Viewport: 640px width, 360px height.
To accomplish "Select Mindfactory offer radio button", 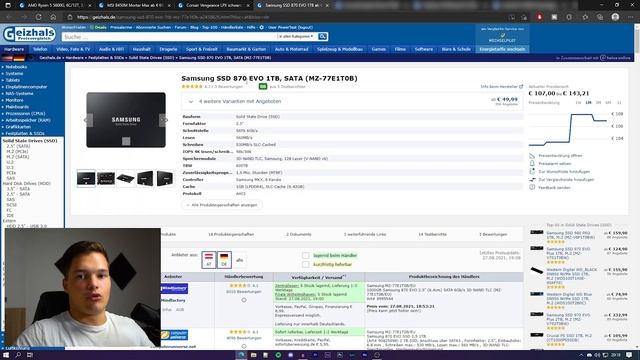I will coord(244,300).
